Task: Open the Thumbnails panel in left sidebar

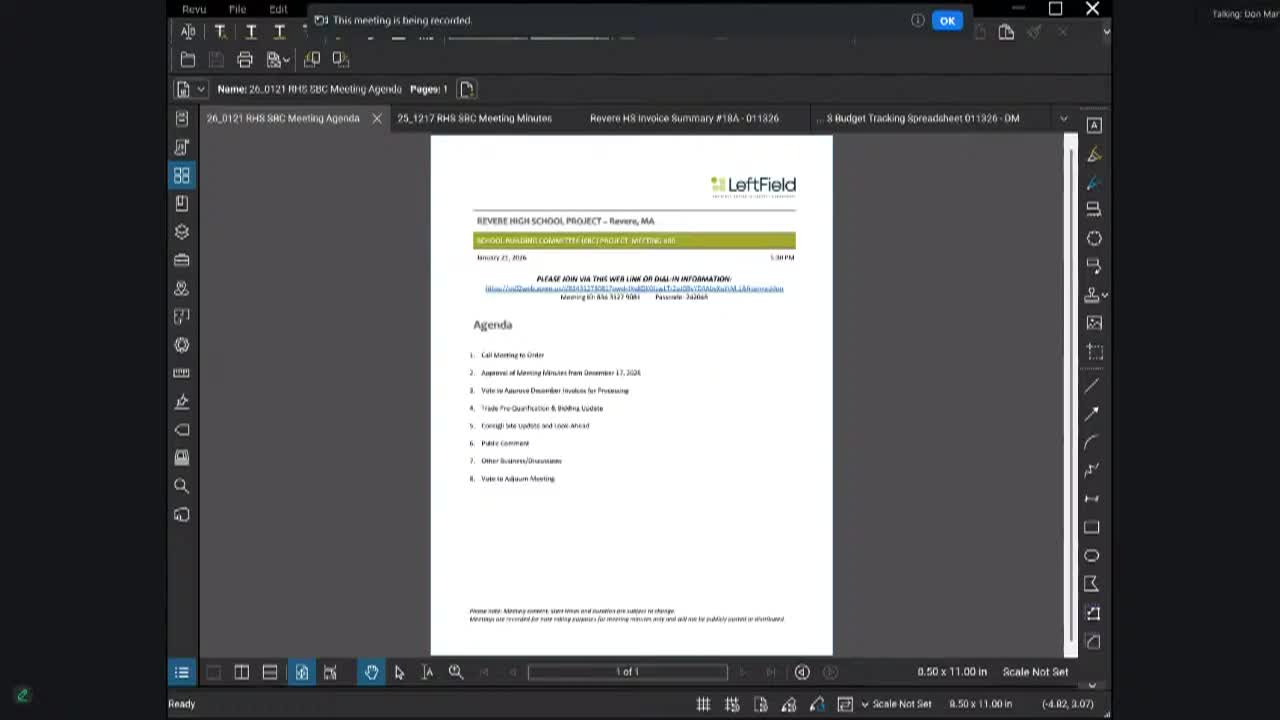Action: [x=181, y=175]
